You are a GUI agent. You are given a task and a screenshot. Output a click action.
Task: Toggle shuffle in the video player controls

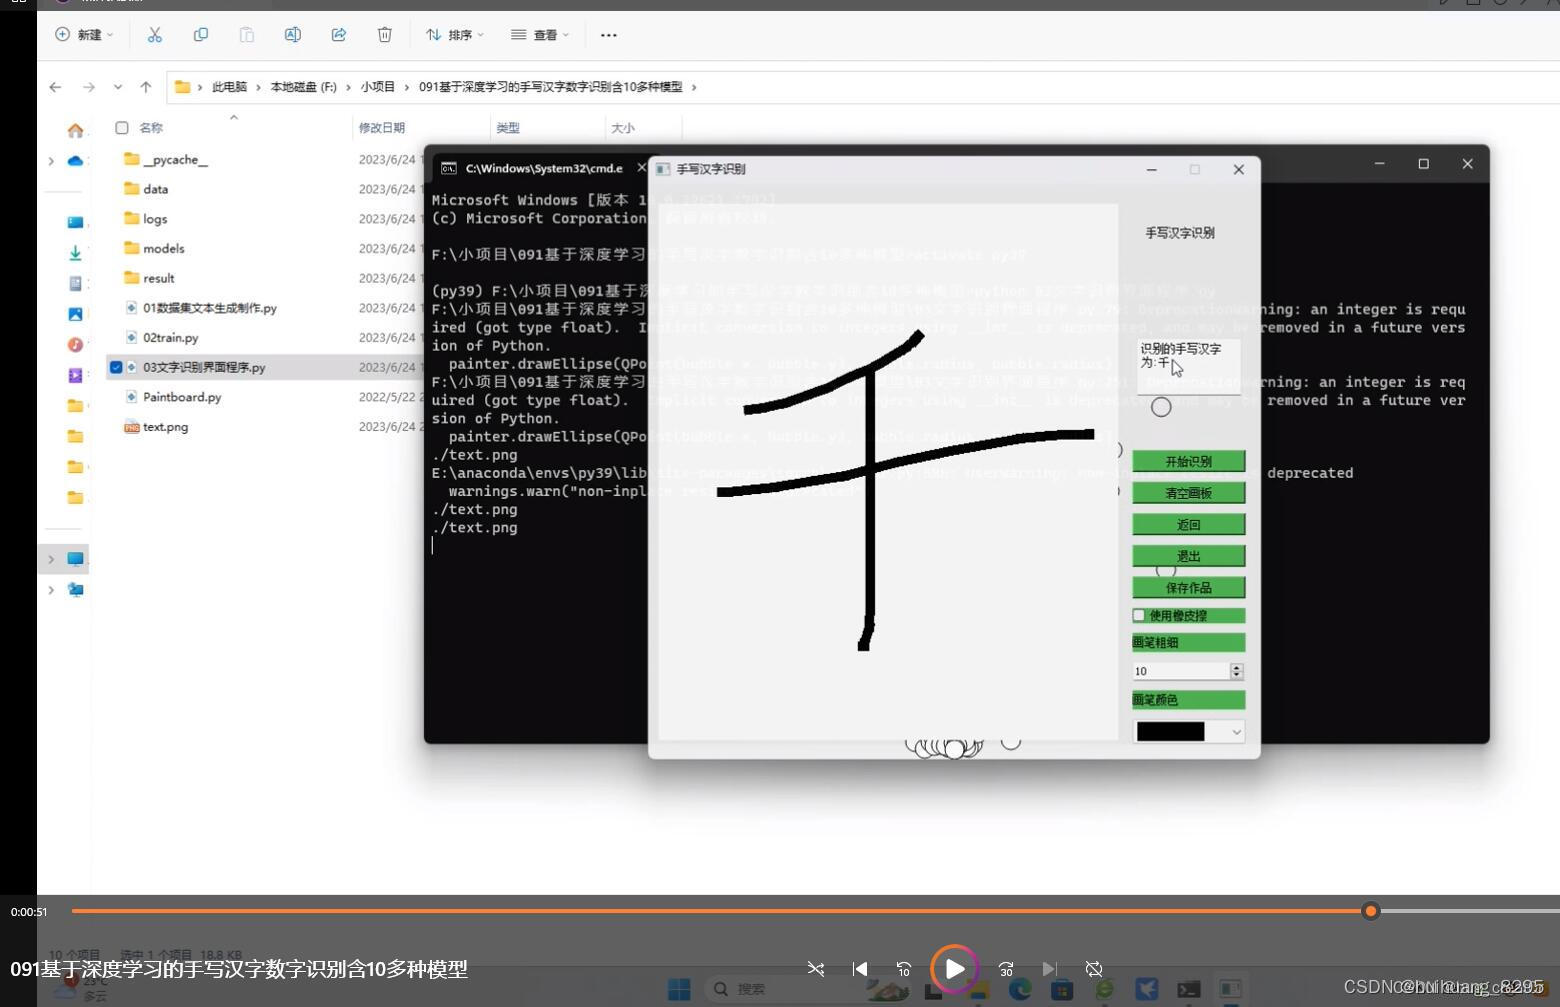pos(815,968)
